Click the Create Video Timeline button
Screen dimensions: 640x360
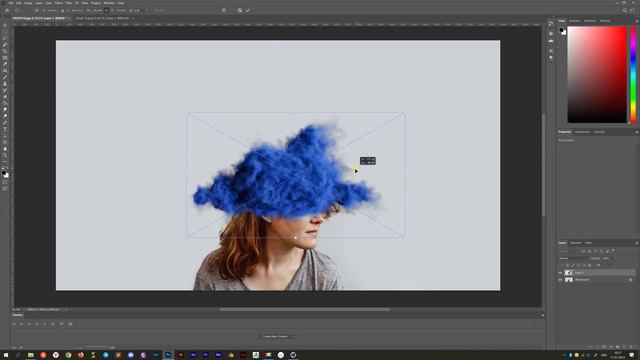tap(276, 336)
